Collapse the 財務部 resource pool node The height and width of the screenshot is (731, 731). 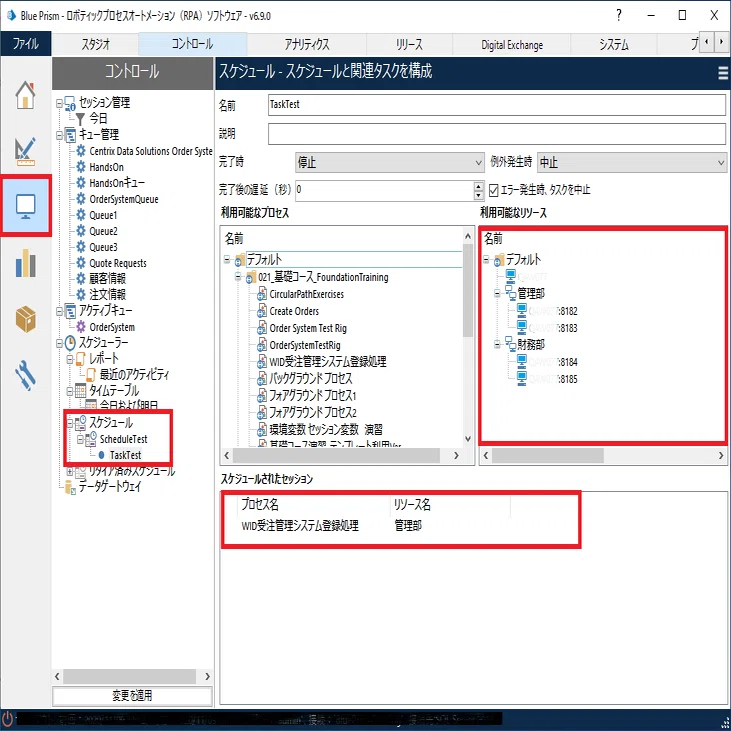(x=497, y=345)
